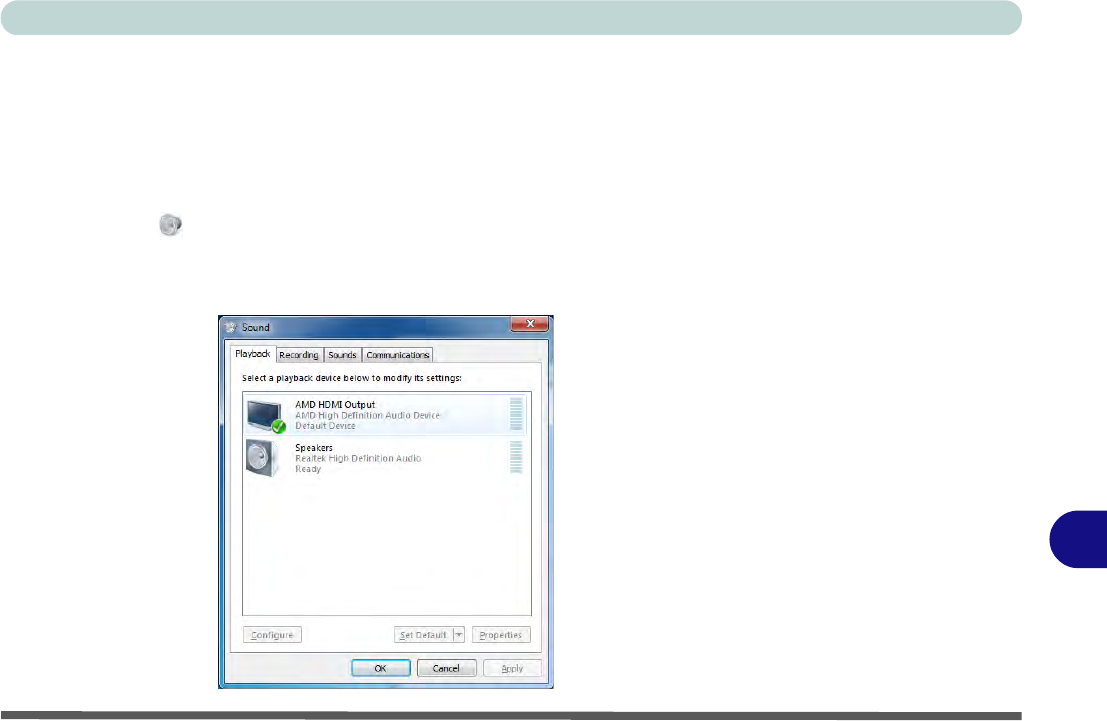Screen dimensions: 1107x721
Task: Click the 'Default Device' status text
Action: [325, 426]
